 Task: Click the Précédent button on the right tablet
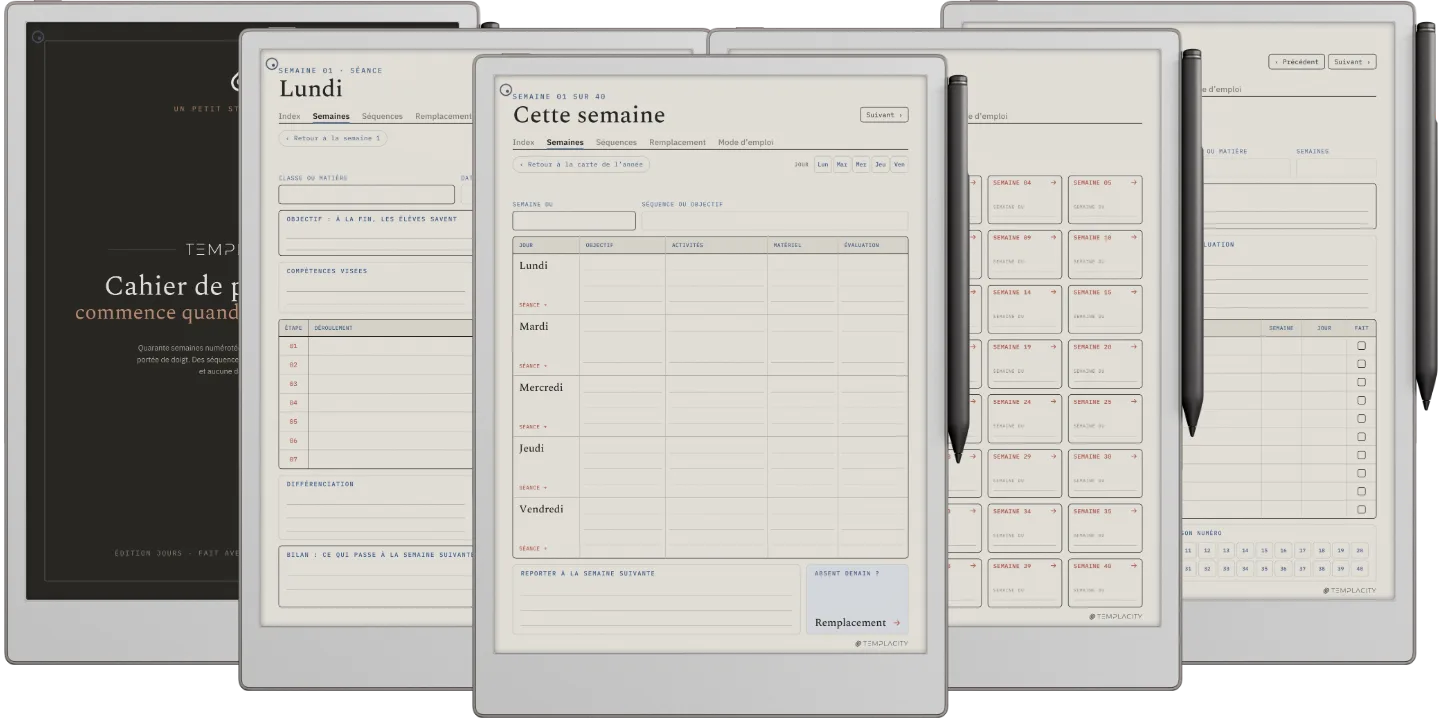(x=1297, y=62)
